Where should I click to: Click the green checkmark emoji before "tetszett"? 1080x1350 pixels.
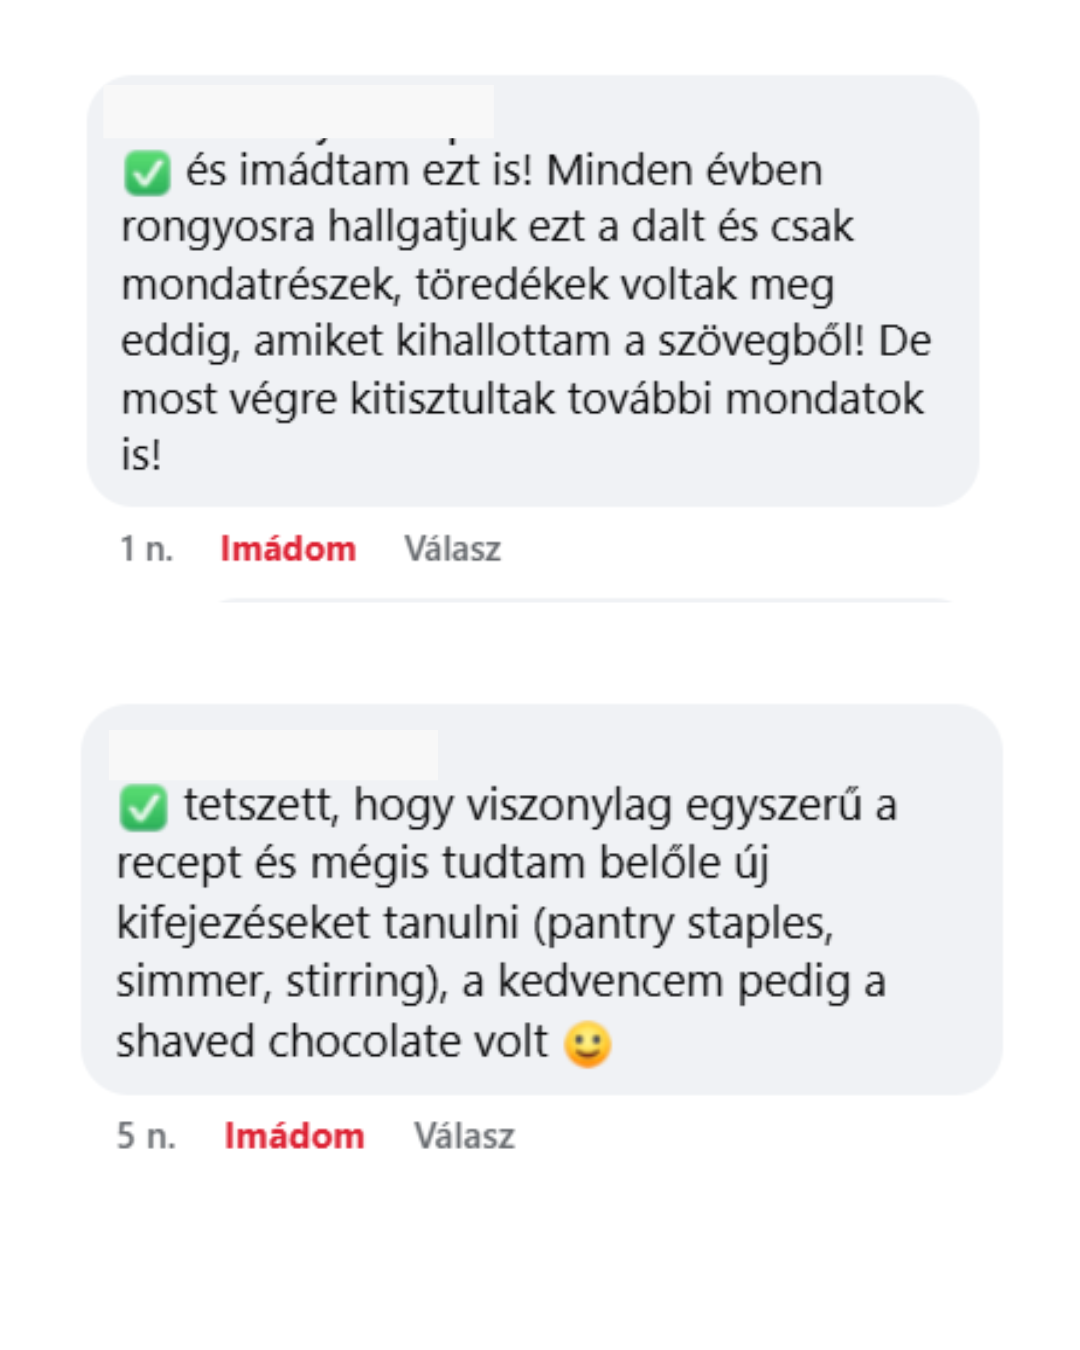pos(143,808)
